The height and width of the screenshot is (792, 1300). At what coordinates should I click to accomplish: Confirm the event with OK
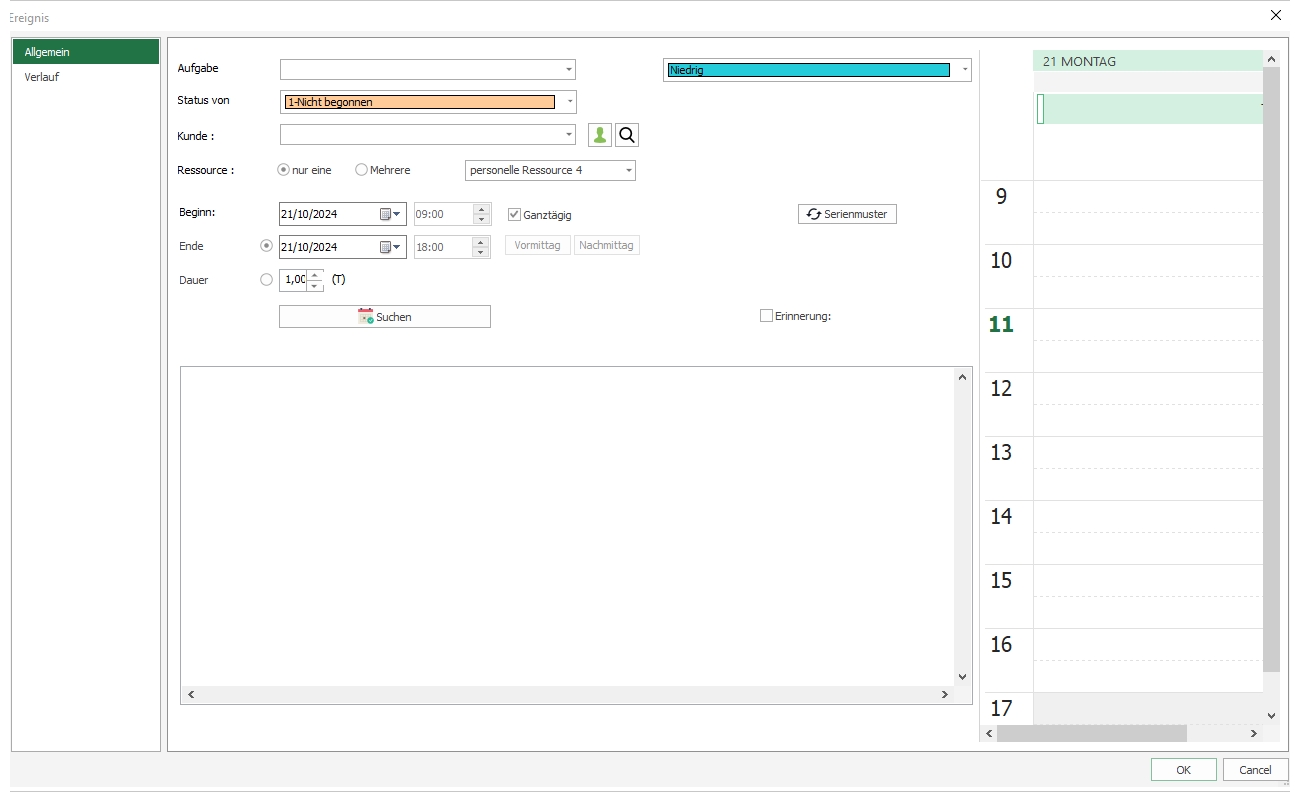(x=1183, y=770)
